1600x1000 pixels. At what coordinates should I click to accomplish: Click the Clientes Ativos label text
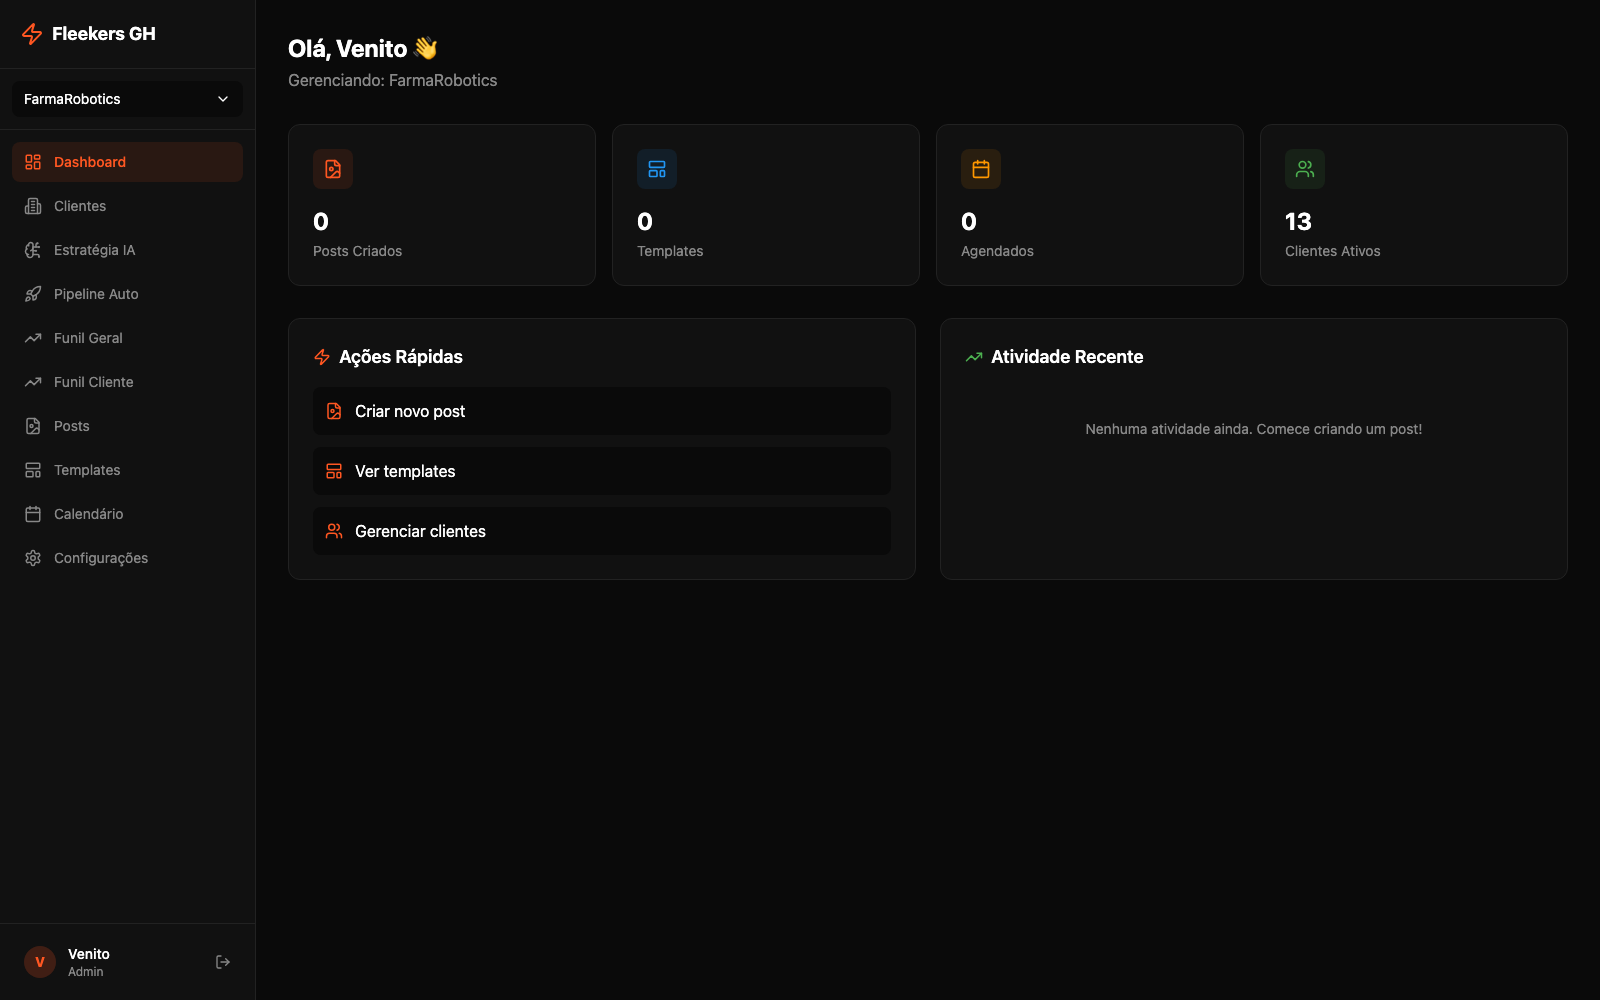click(x=1332, y=251)
